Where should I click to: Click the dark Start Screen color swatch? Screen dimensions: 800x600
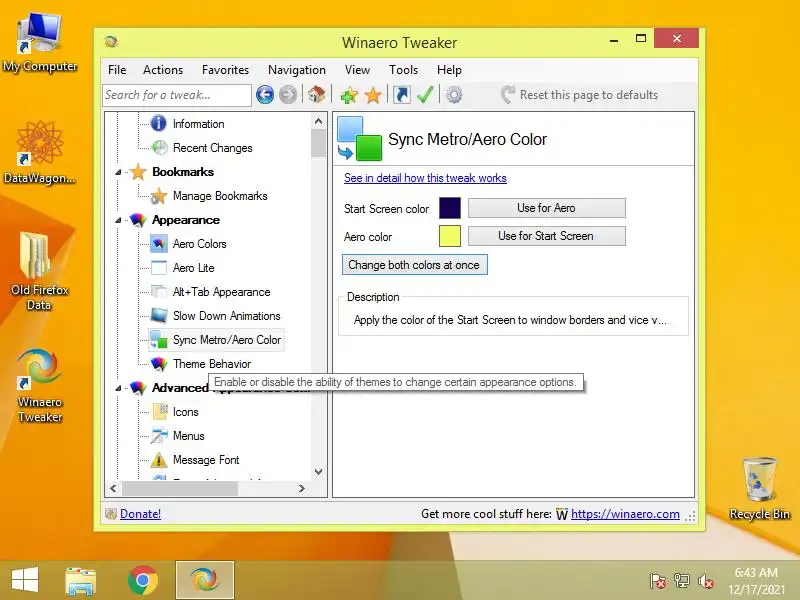[x=449, y=208]
